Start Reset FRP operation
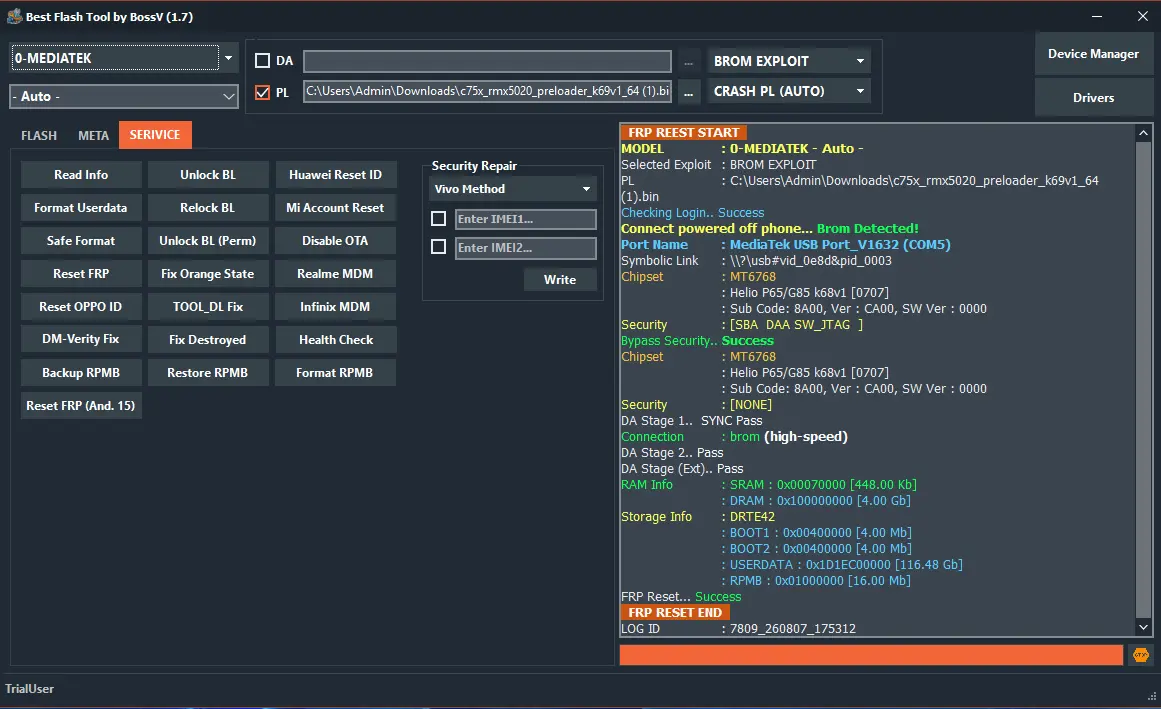The image size is (1161, 709). [81, 274]
